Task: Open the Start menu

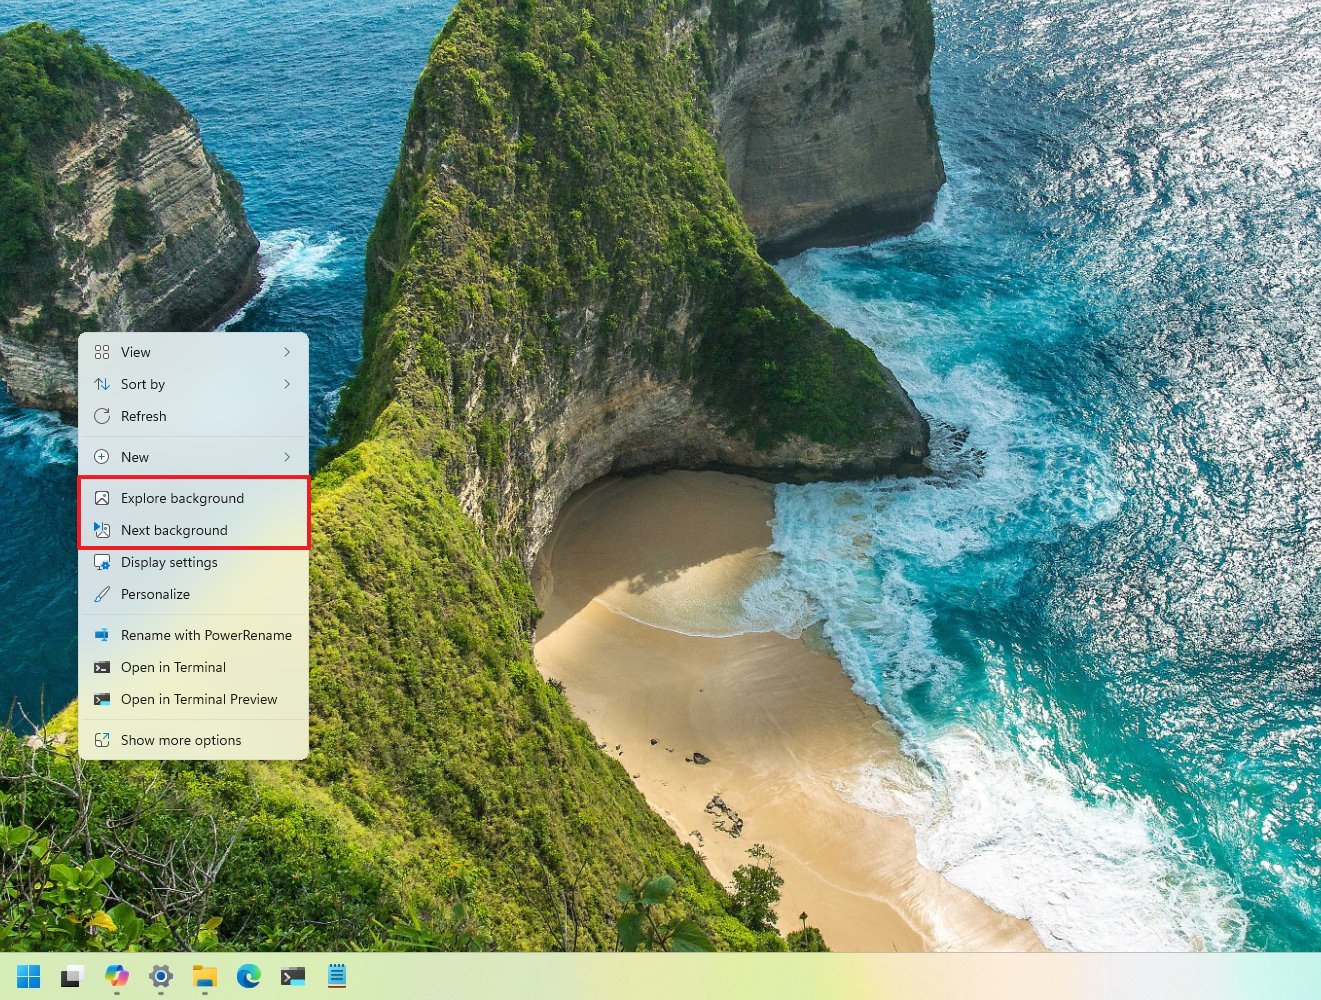Action: tap(27, 976)
